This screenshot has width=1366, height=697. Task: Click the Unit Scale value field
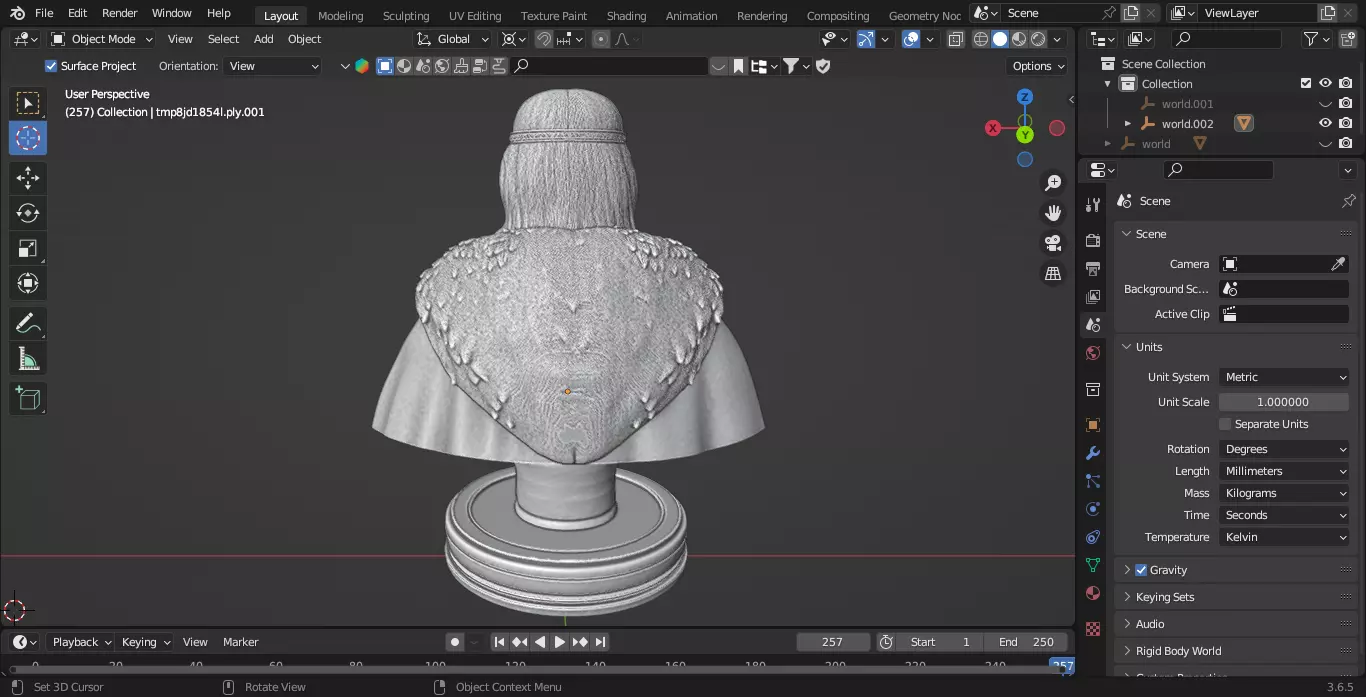click(1284, 402)
